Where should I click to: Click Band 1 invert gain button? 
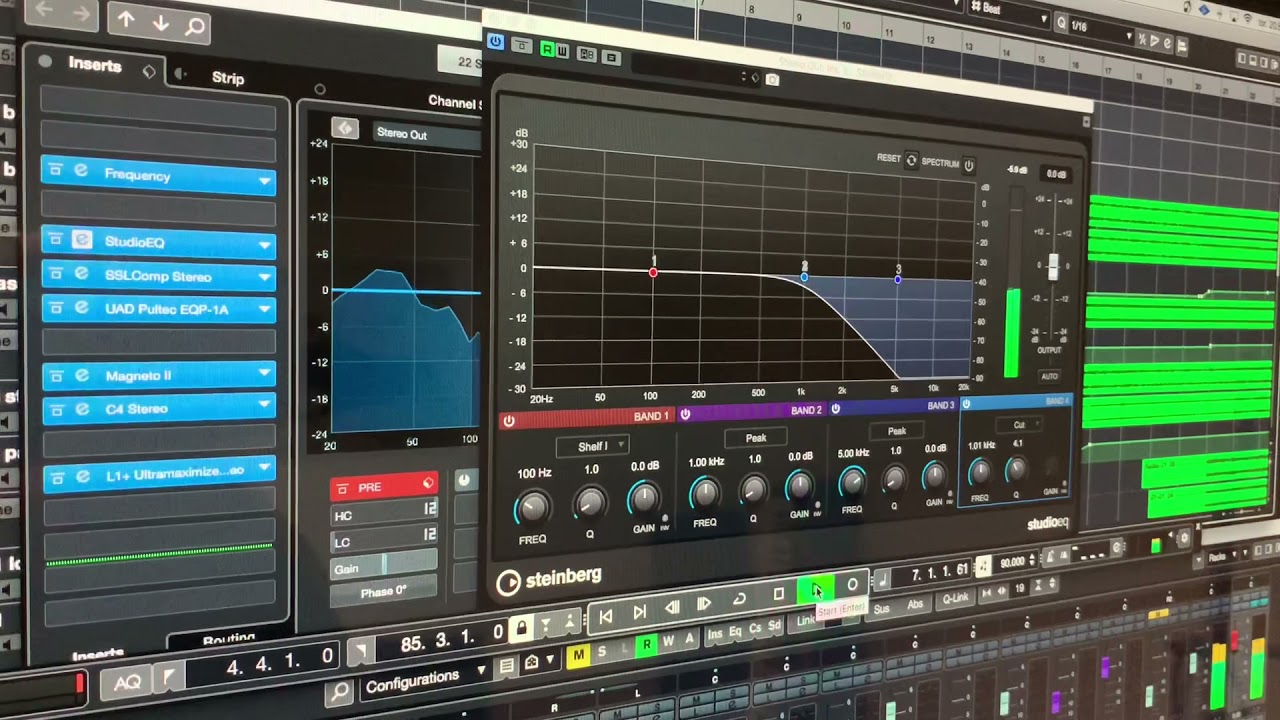click(x=665, y=519)
